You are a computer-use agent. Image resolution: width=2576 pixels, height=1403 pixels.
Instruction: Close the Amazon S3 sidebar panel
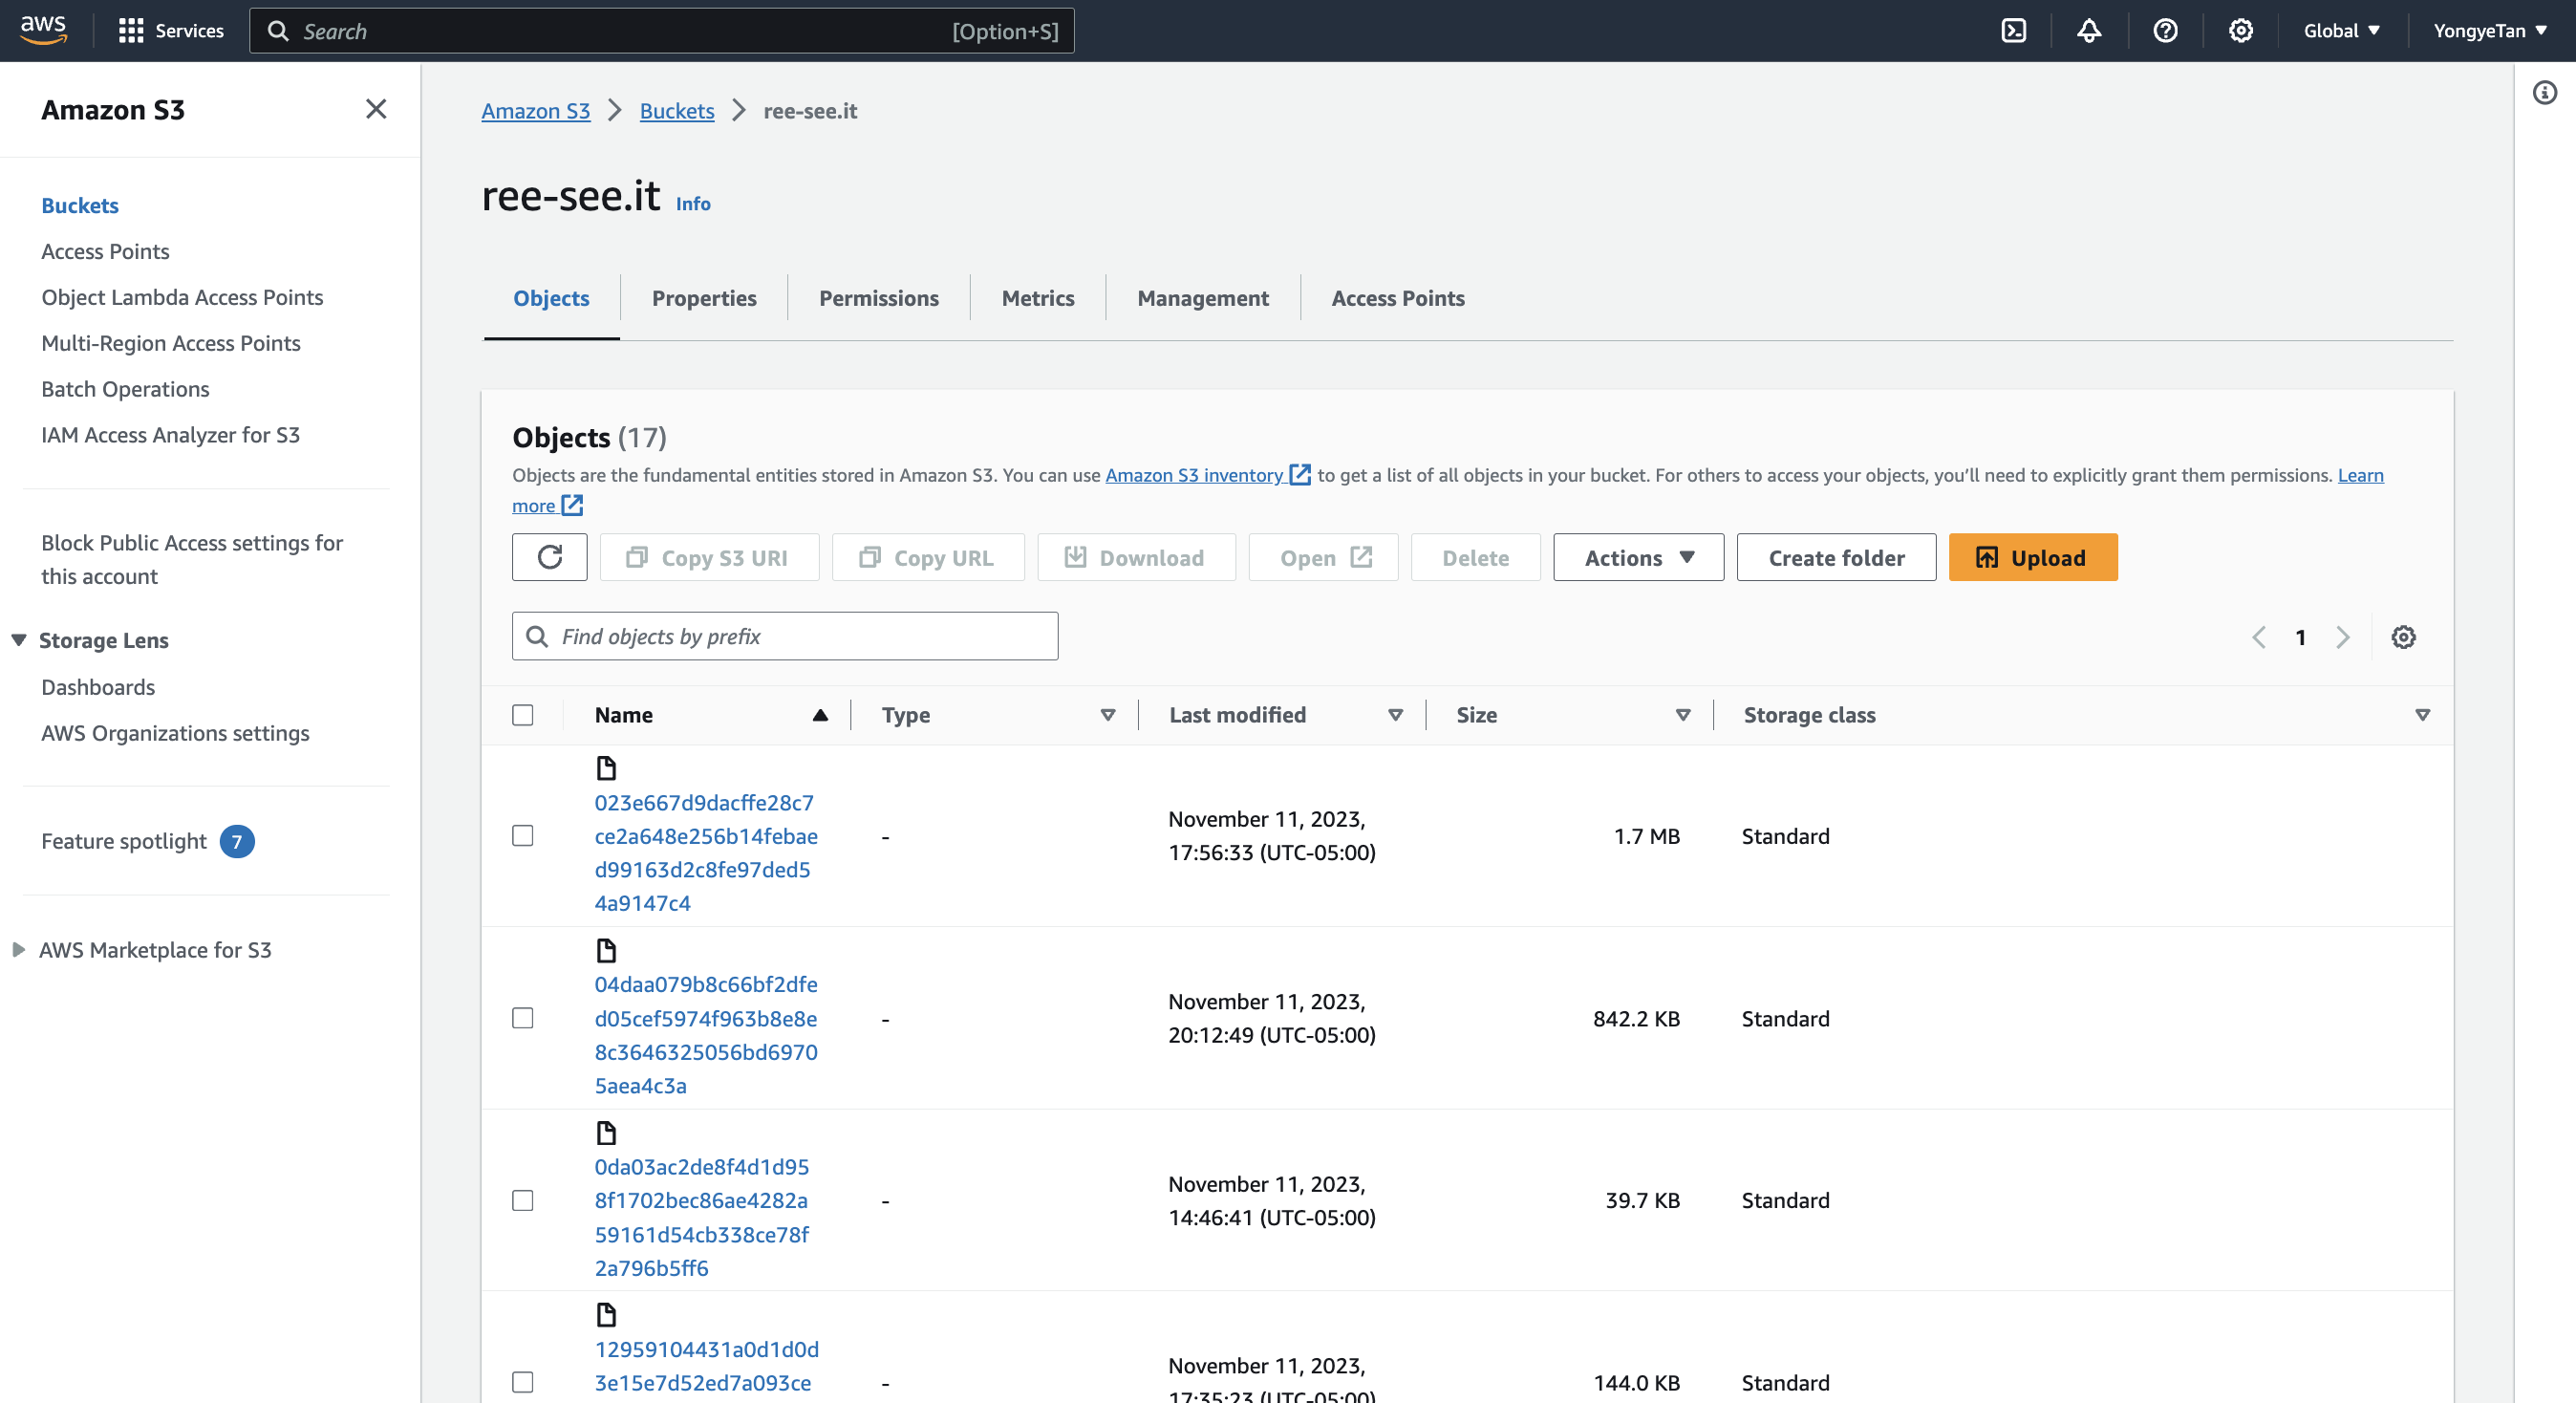coord(376,109)
